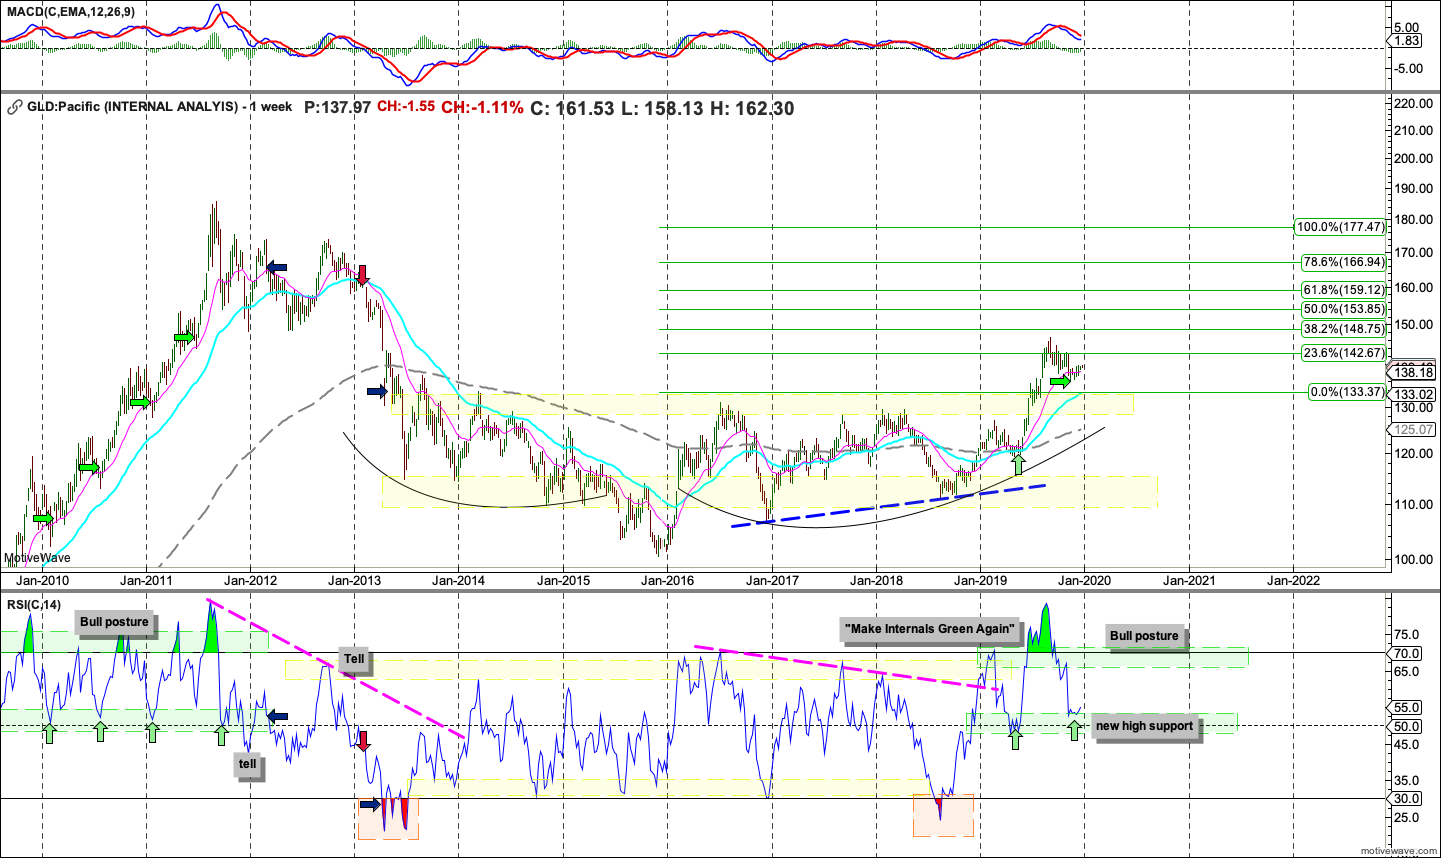Click the L: 158.13 low value
Screen dimensions: 1441x858
coord(662,108)
